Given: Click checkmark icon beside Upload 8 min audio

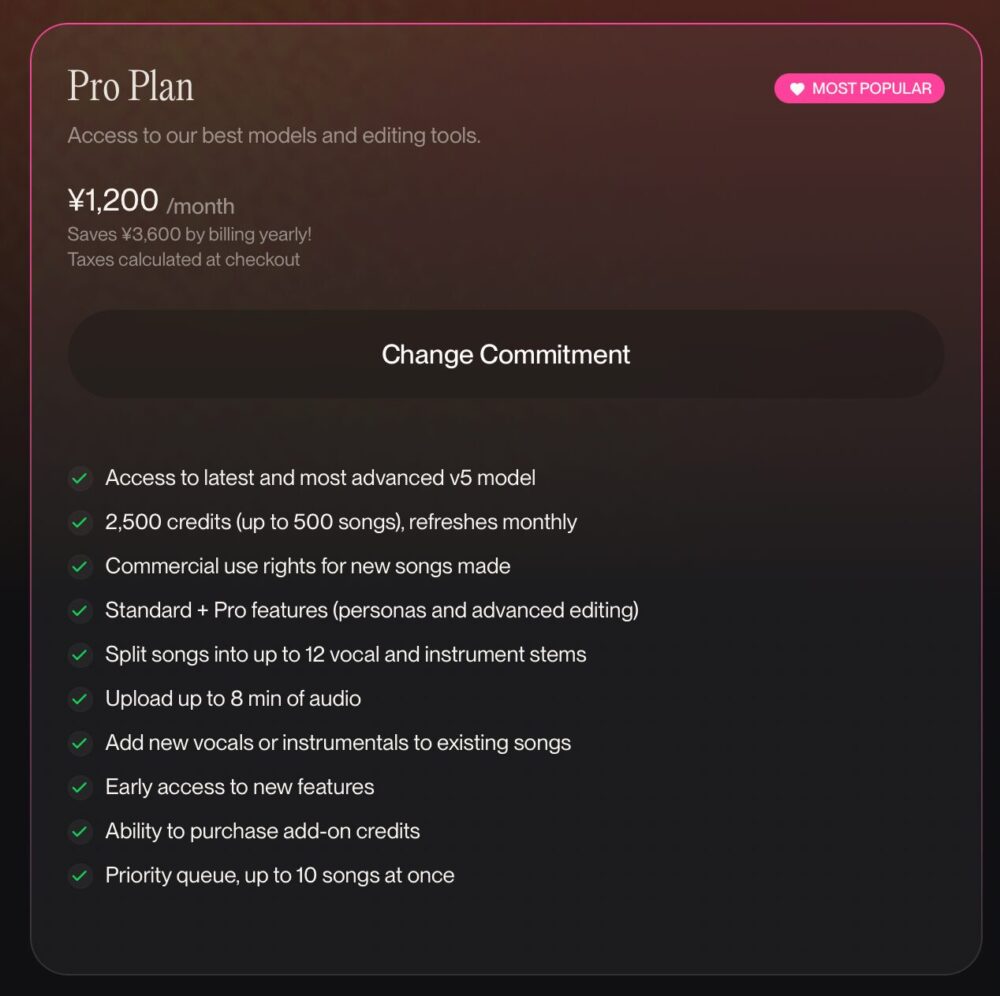Looking at the screenshot, I should click(80, 699).
